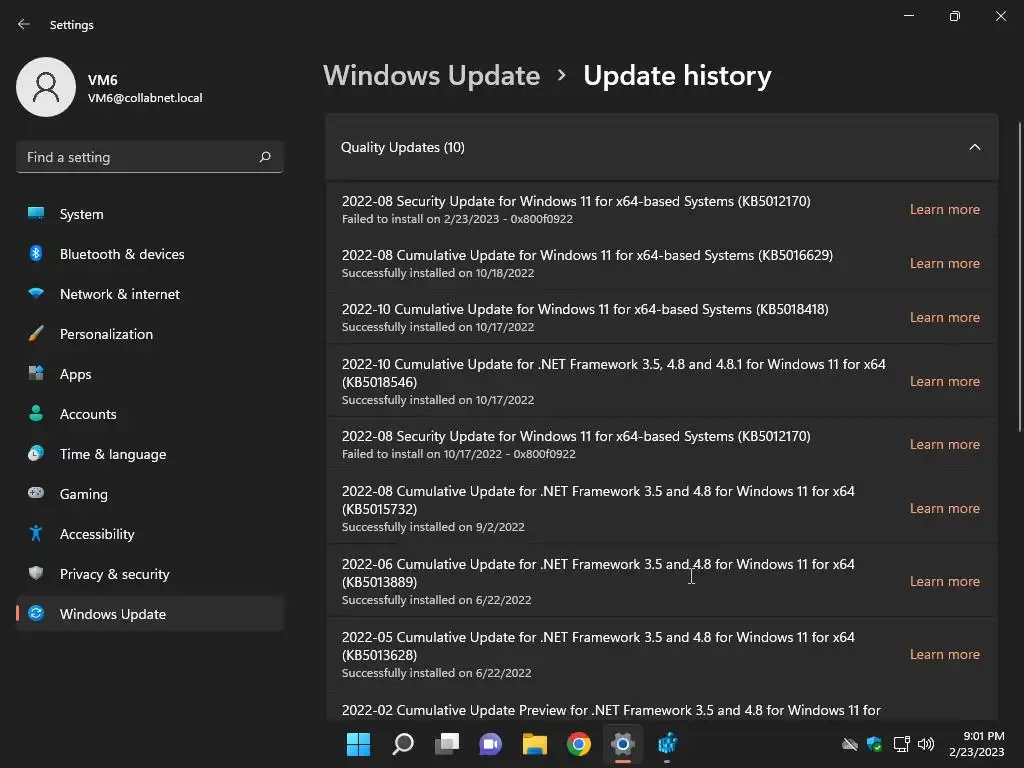Click the Privacy & security shield icon
The width and height of the screenshot is (1024, 768).
coord(36,573)
